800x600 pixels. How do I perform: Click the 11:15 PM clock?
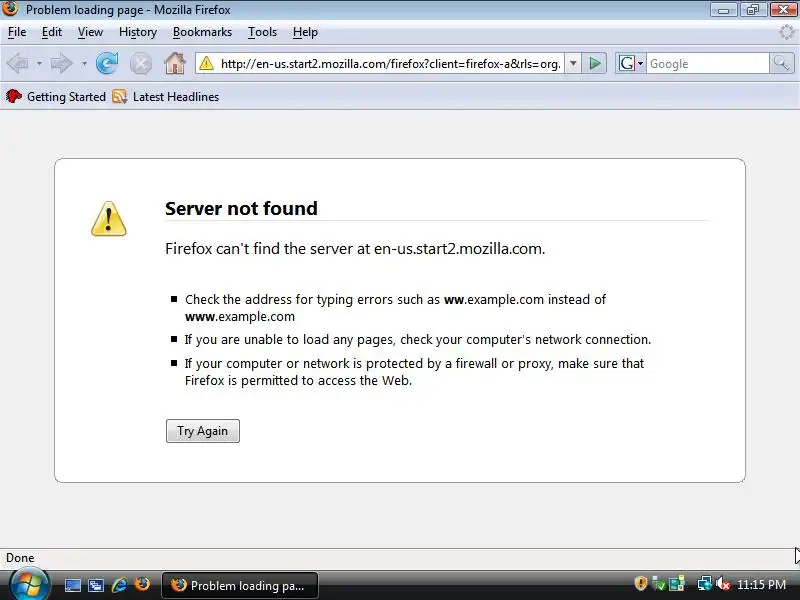point(761,585)
